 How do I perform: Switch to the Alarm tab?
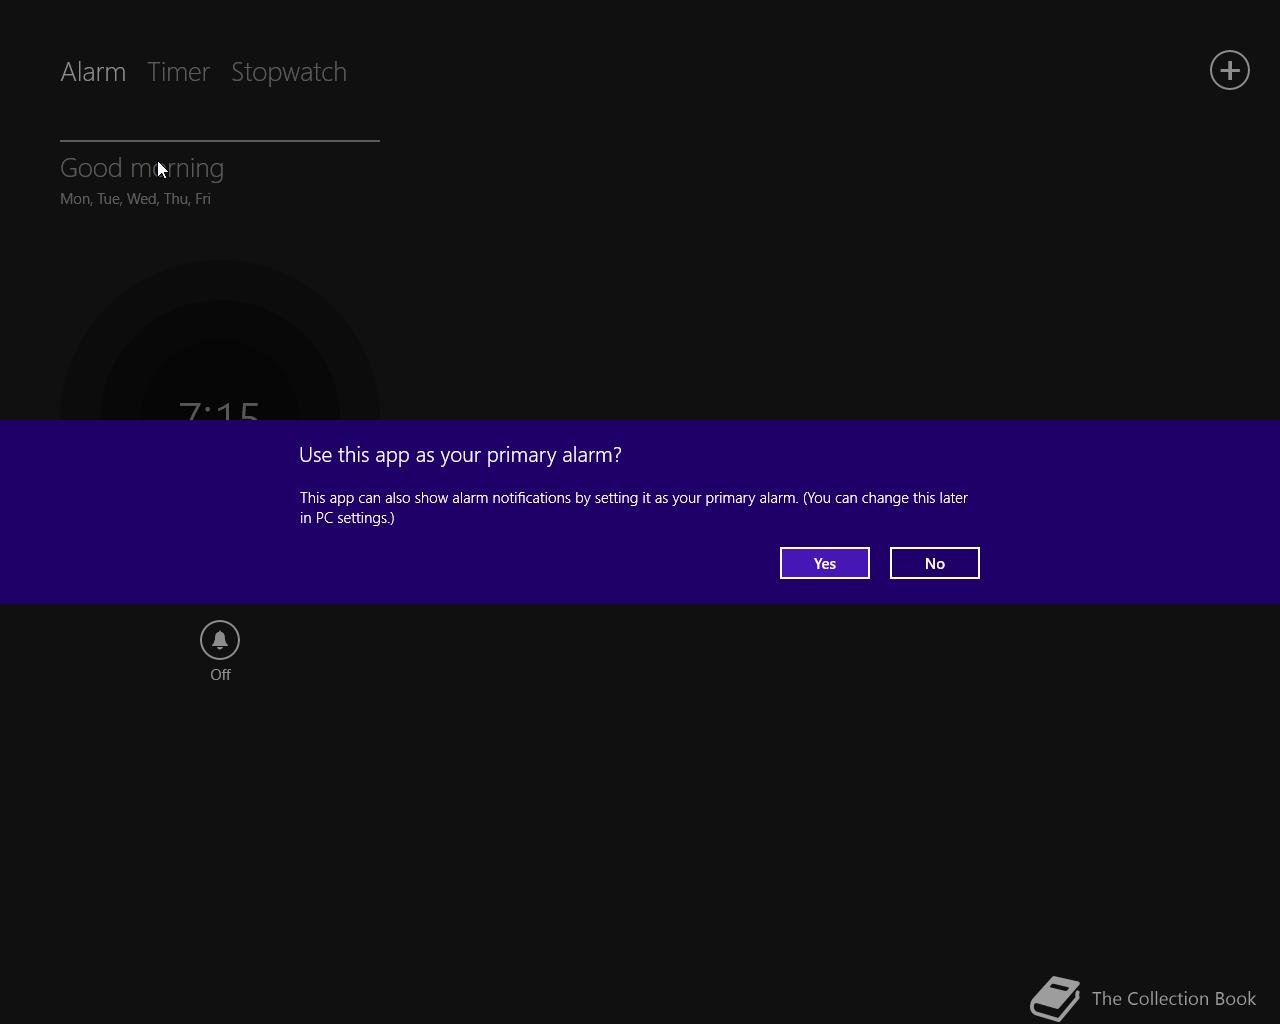click(93, 72)
